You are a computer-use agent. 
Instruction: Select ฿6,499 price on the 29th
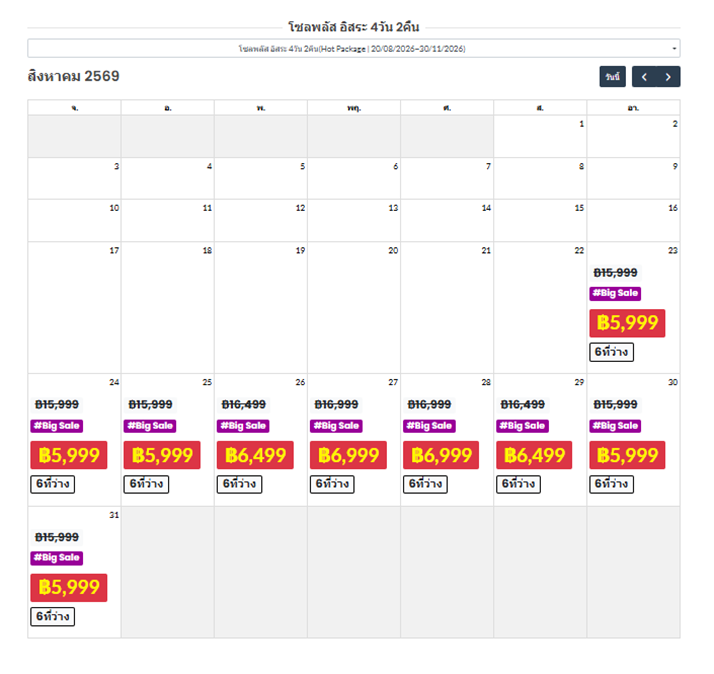[x=534, y=455]
